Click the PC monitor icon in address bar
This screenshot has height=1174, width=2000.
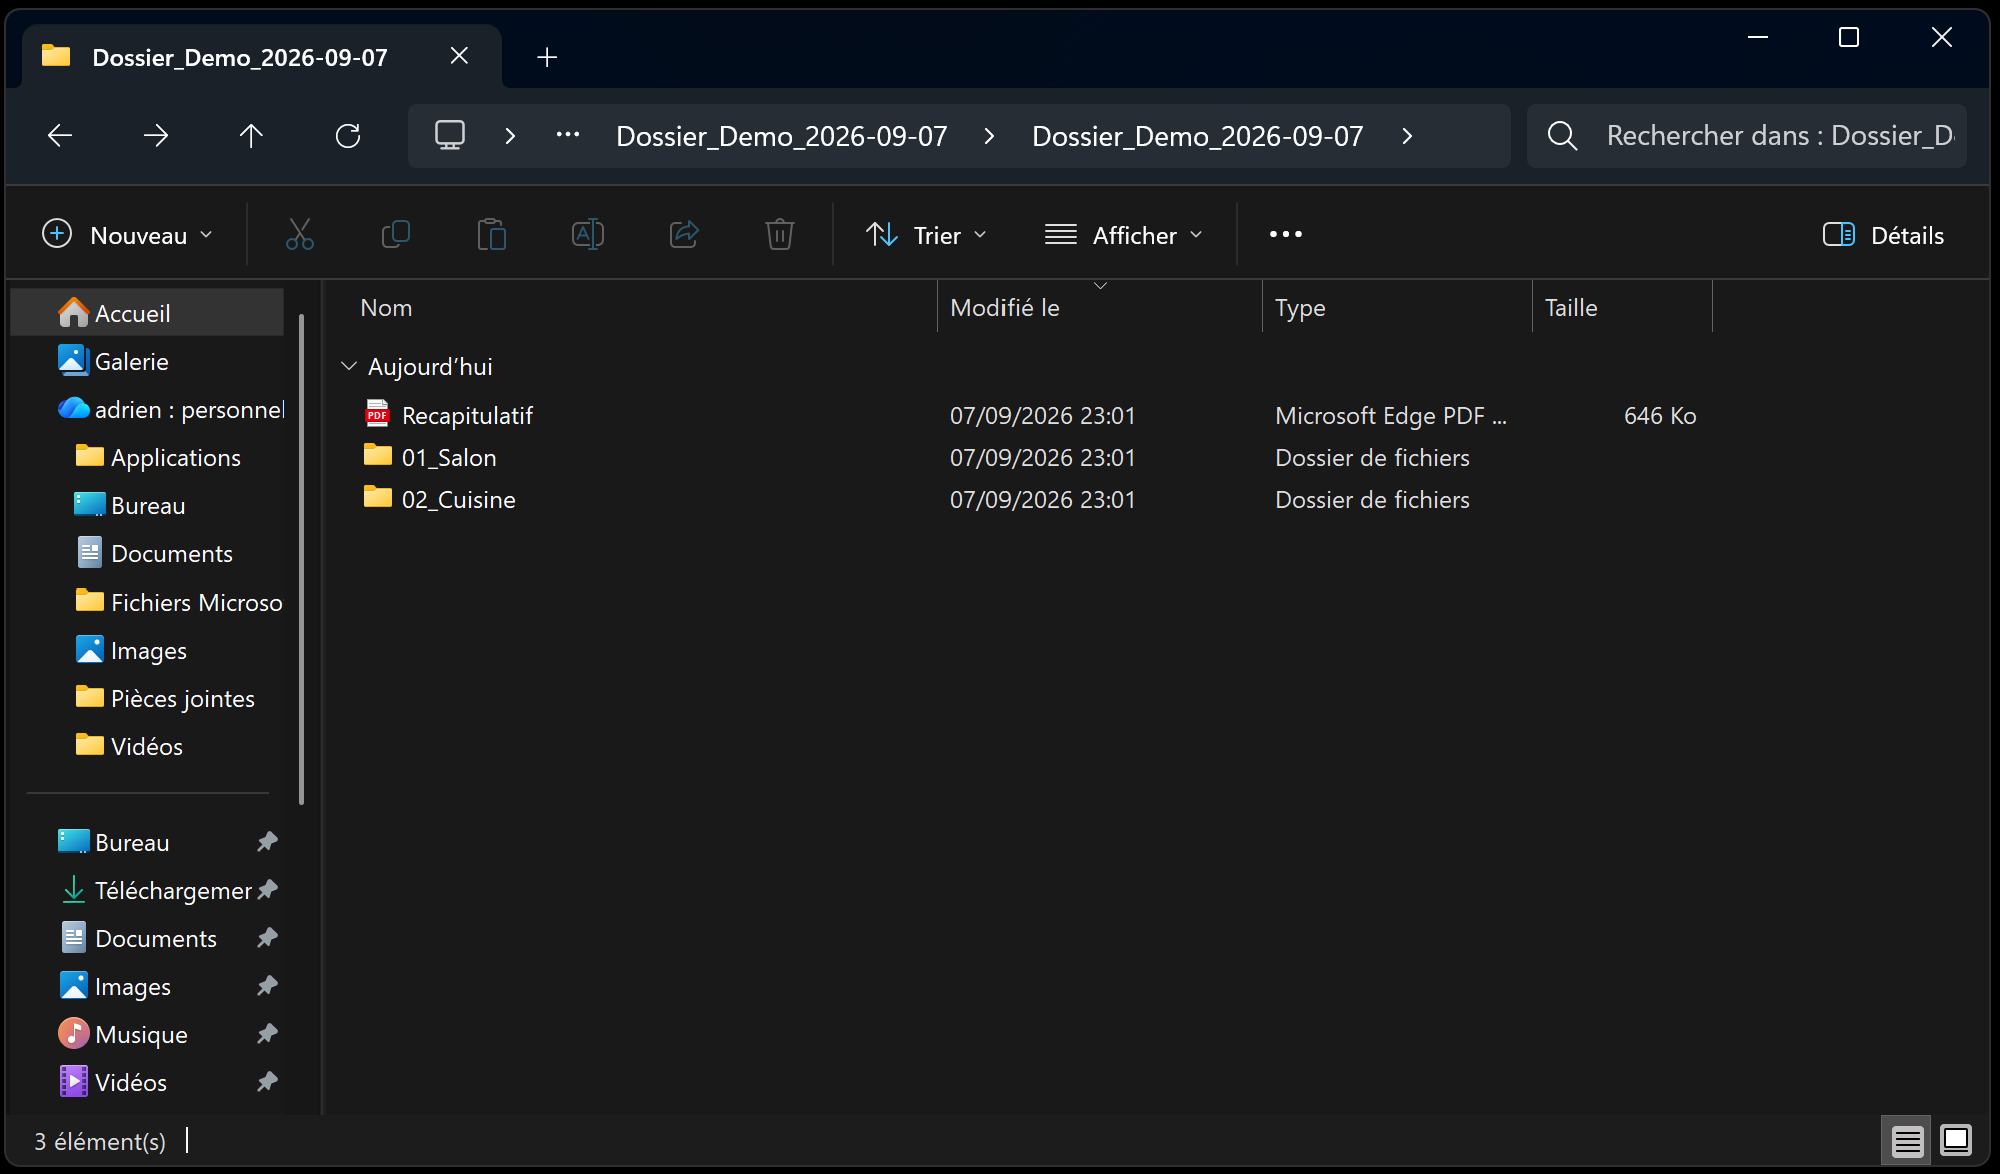point(450,135)
